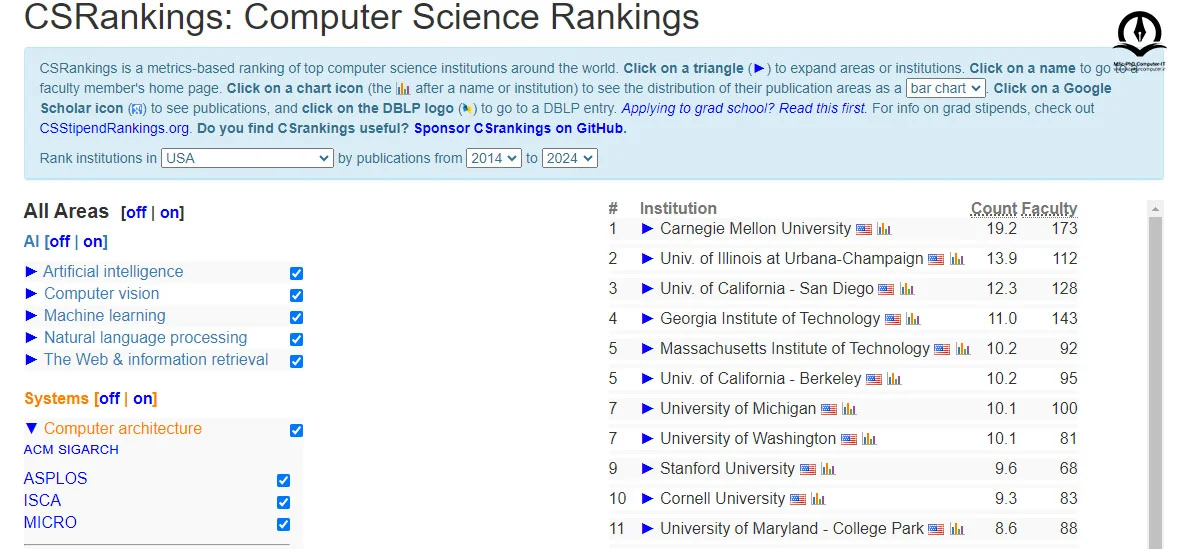Turn All Areas off
The image size is (1180, 549).
[x=136, y=213]
